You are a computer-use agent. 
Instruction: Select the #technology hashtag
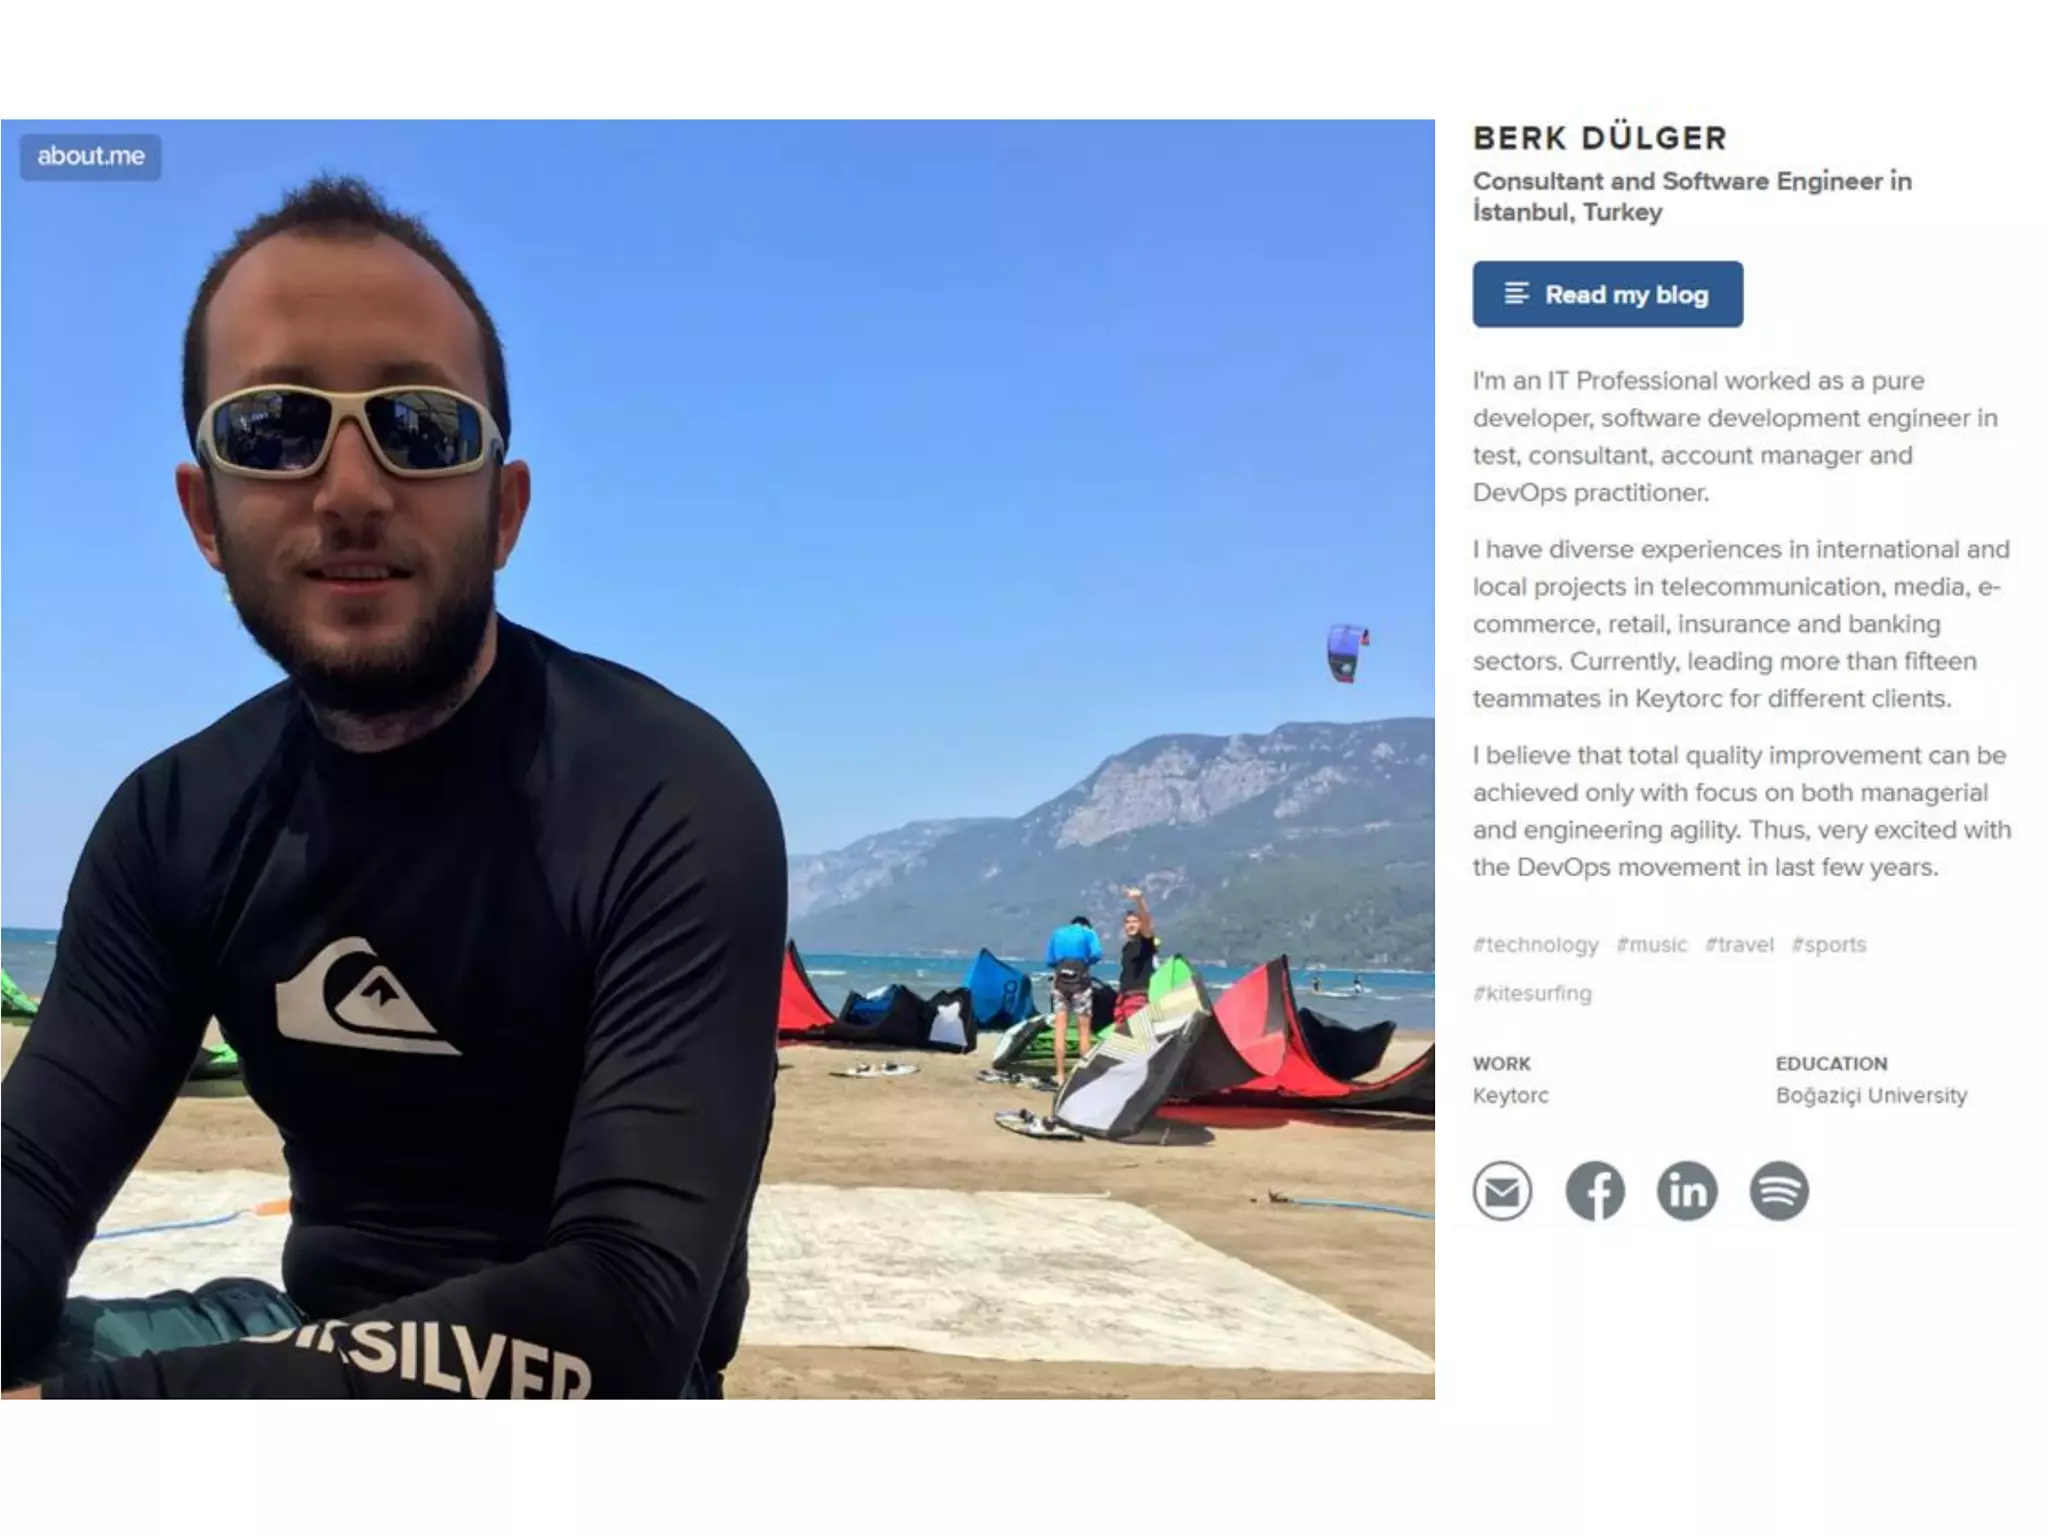[1535, 944]
